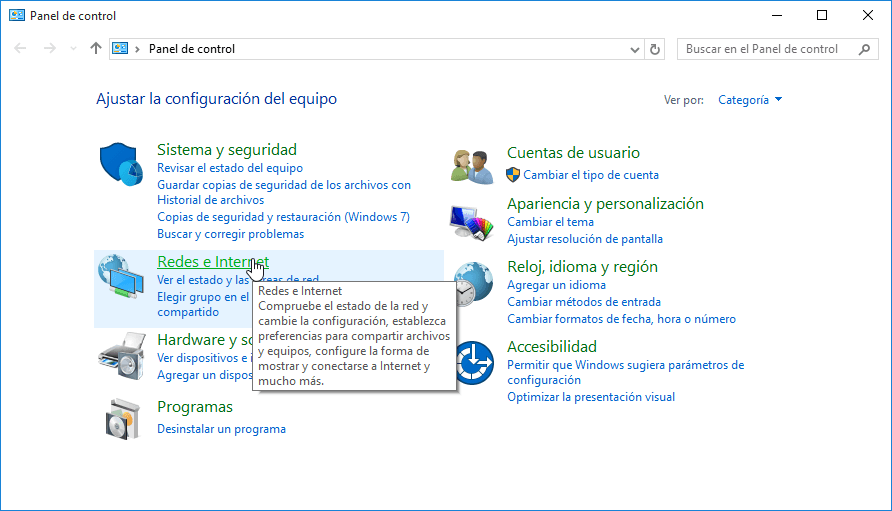
Task: Click Revisar el estado del equipo
Action: (x=230, y=168)
